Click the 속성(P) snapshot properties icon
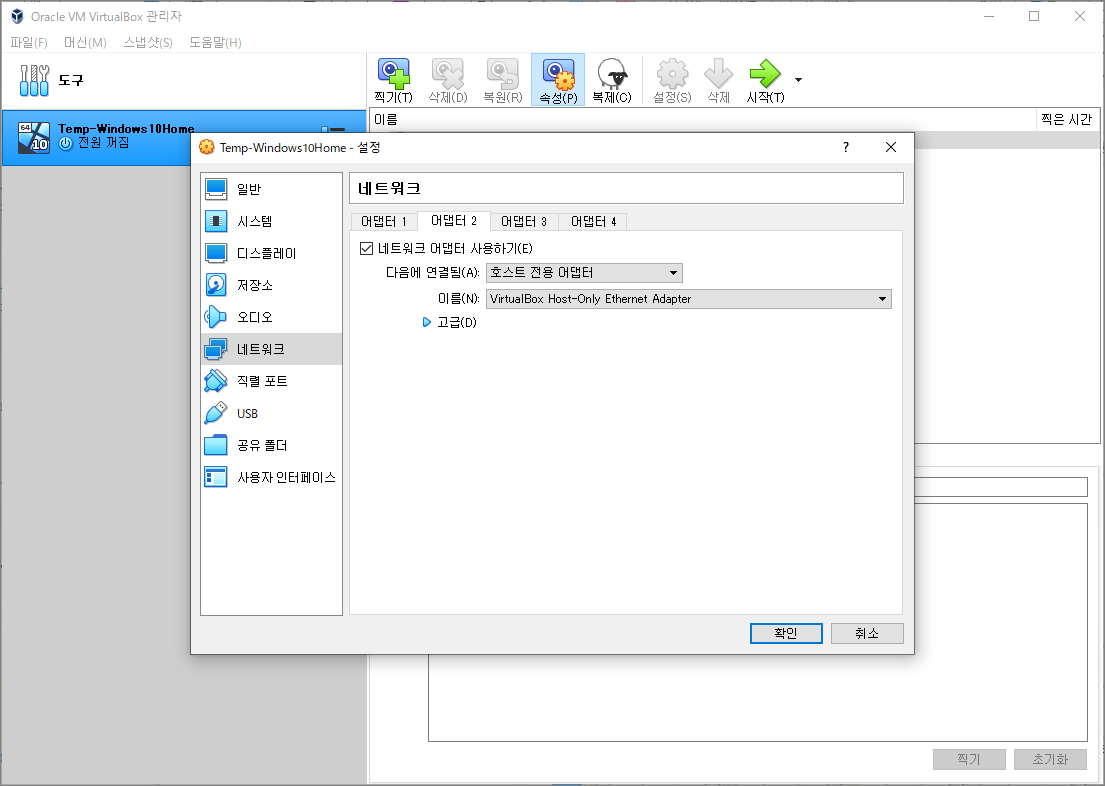Viewport: 1105px width, 786px height. click(558, 80)
